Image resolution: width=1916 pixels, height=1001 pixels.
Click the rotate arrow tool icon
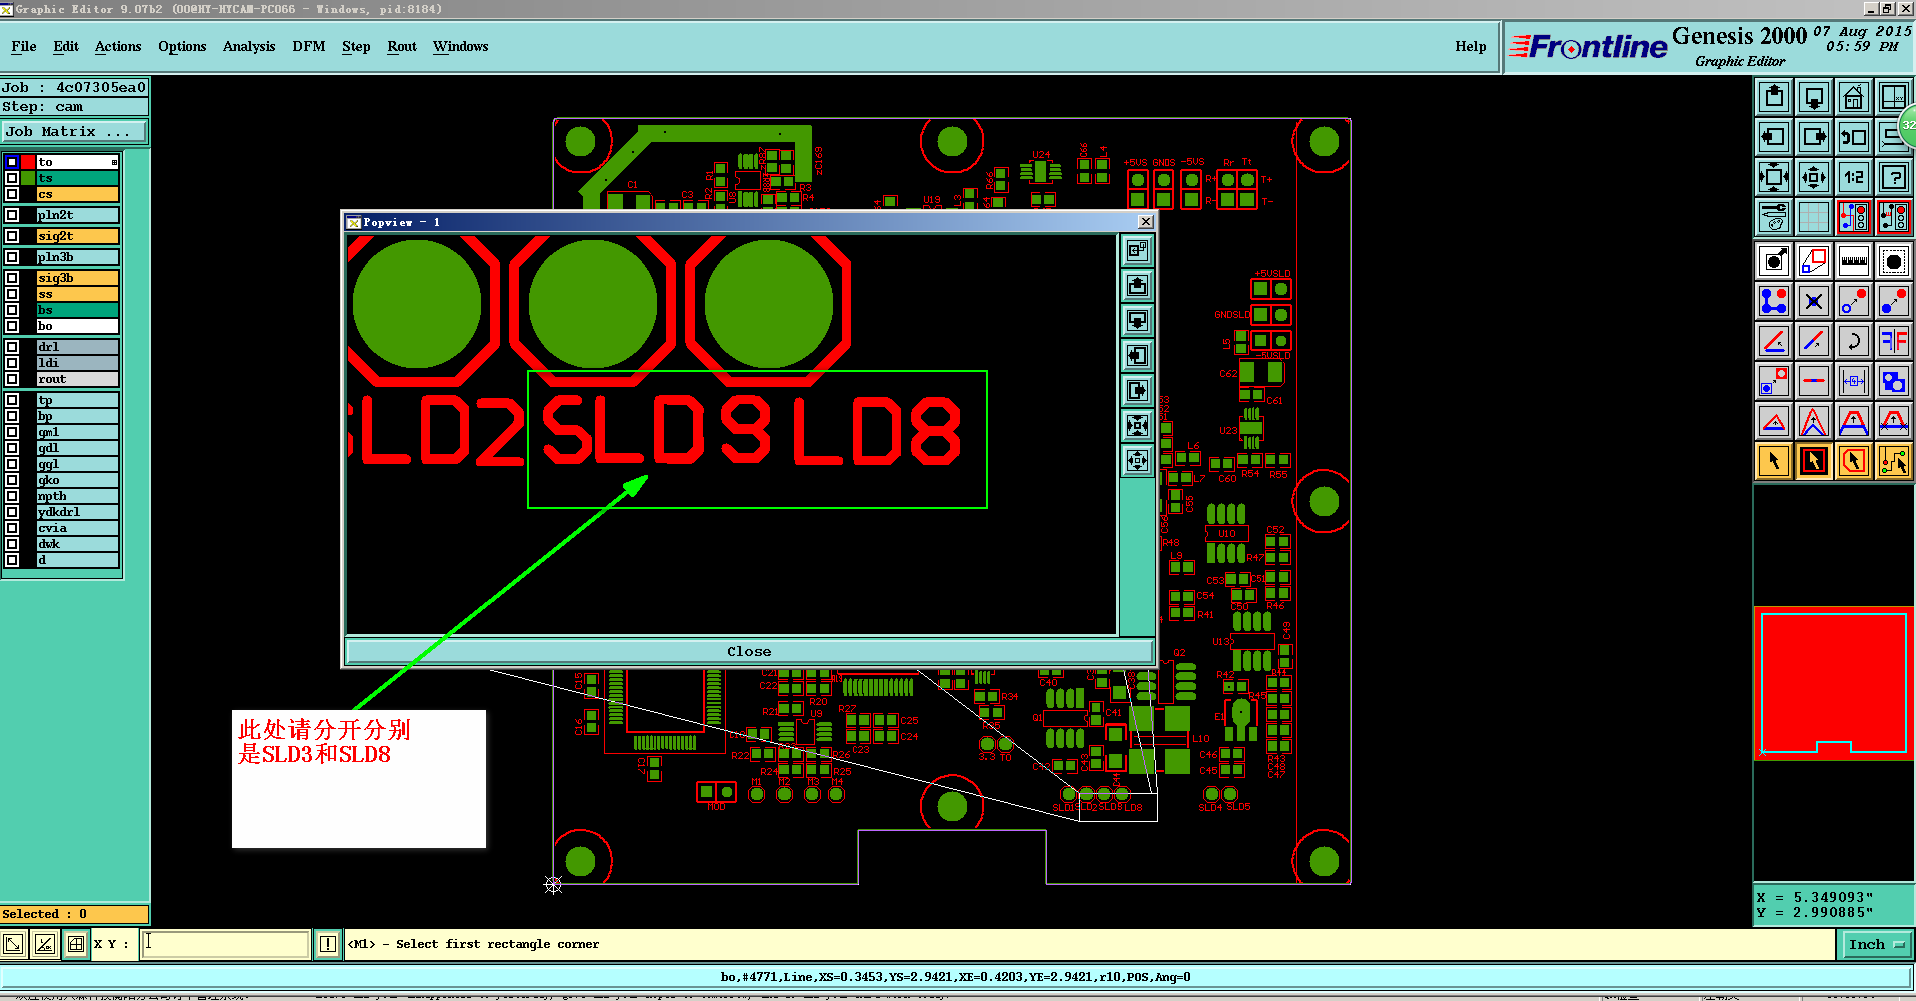coord(1854,341)
